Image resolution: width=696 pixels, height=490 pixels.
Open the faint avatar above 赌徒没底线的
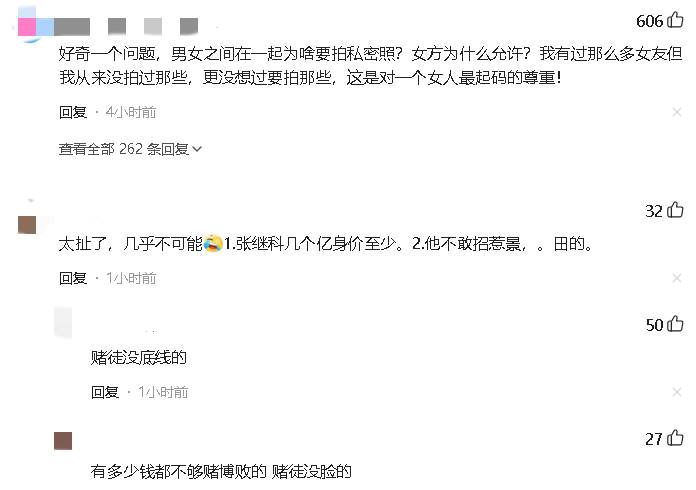pyautogui.click(x=63, y=322)
